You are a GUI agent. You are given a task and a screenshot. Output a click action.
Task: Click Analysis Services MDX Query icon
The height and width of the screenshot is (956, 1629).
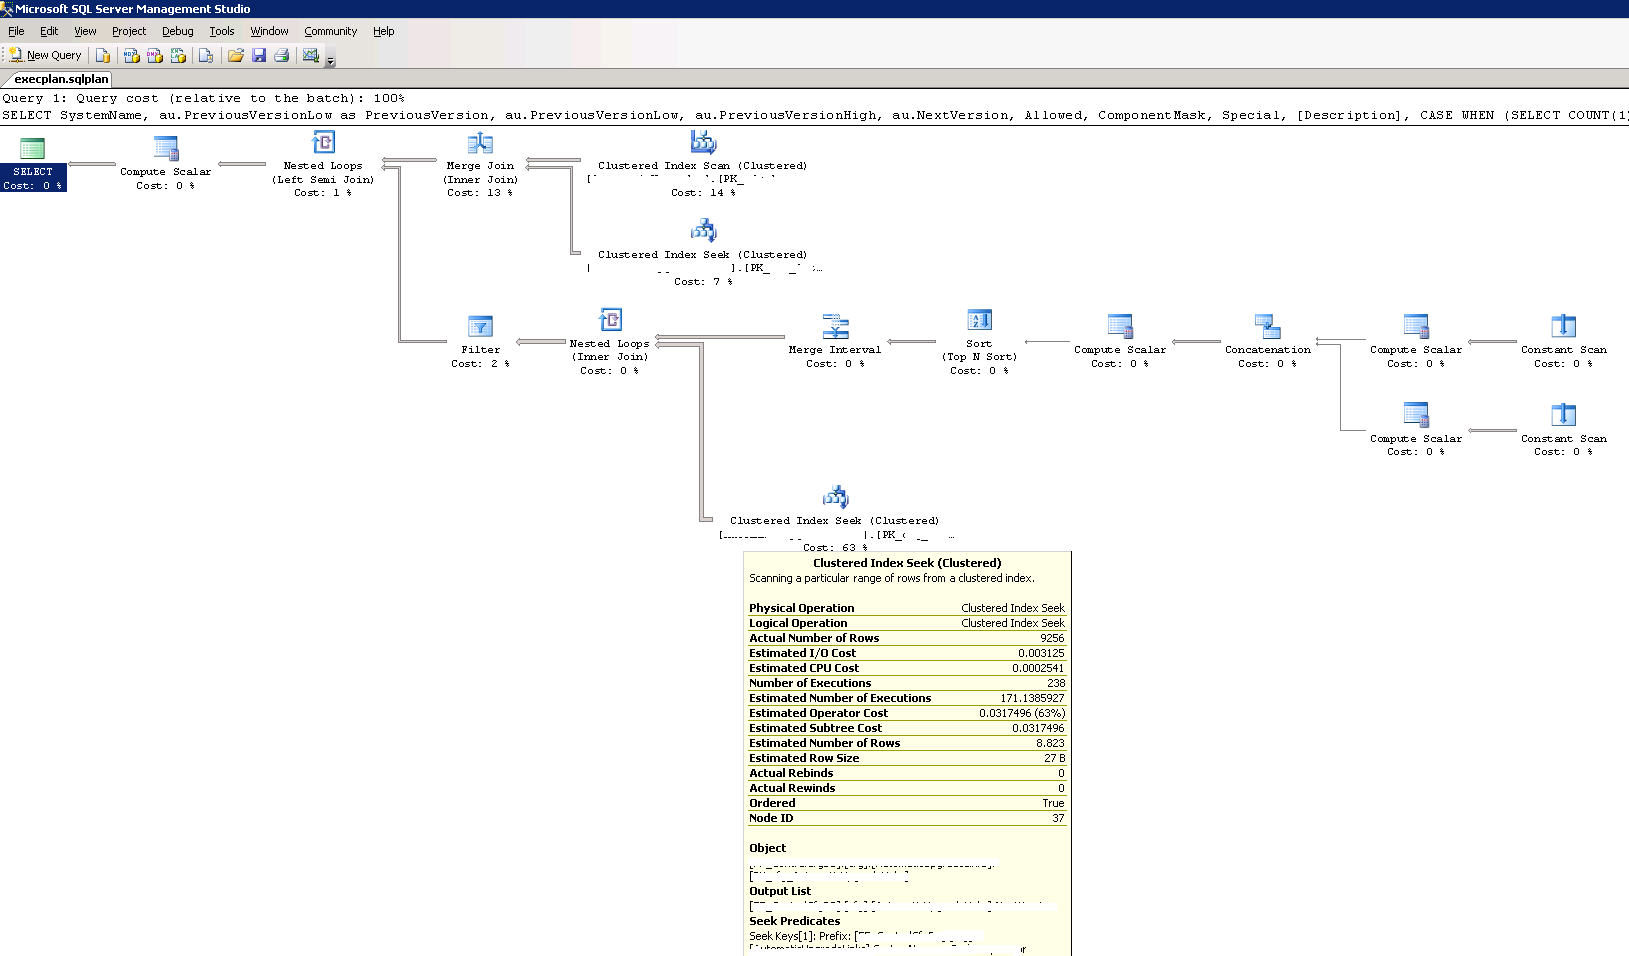click(x=131, y=55)
